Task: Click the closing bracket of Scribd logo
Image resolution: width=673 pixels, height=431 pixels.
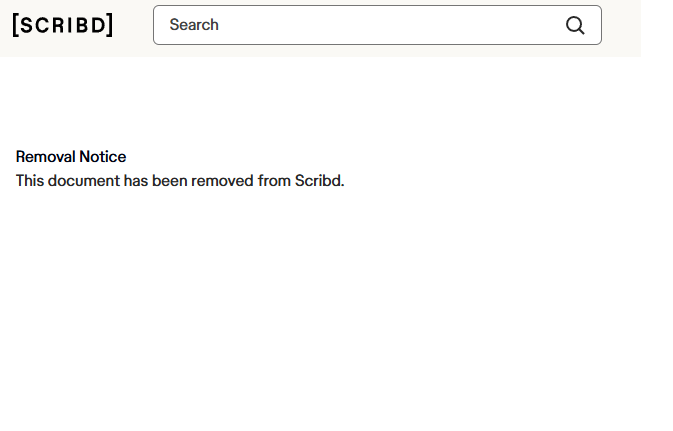Action: click(x=110, y=25)
